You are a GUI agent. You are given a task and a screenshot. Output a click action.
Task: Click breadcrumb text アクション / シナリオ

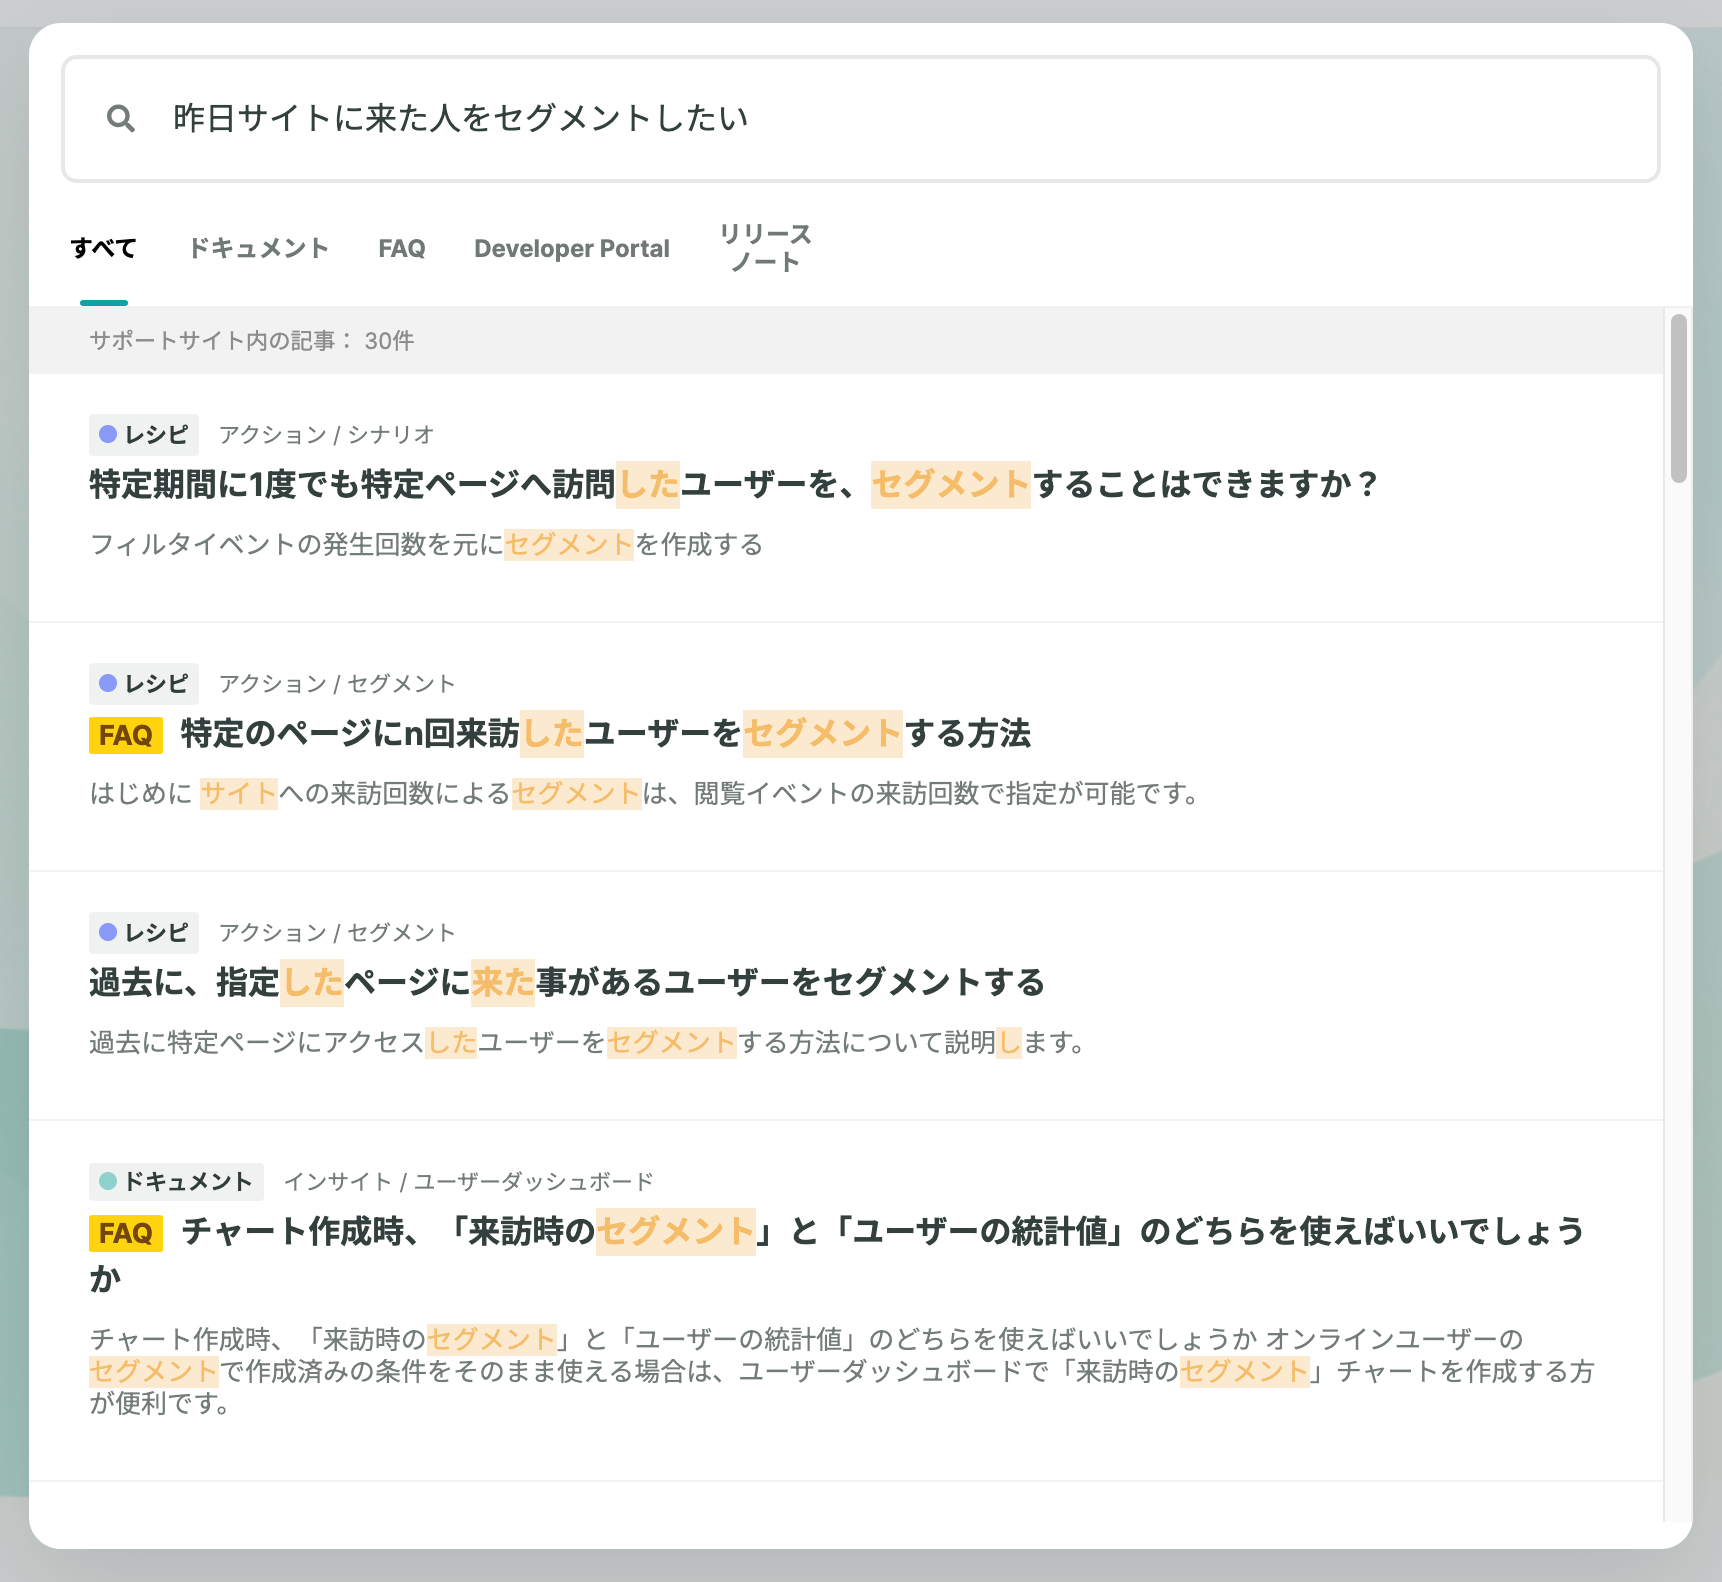tap(327, 434)
